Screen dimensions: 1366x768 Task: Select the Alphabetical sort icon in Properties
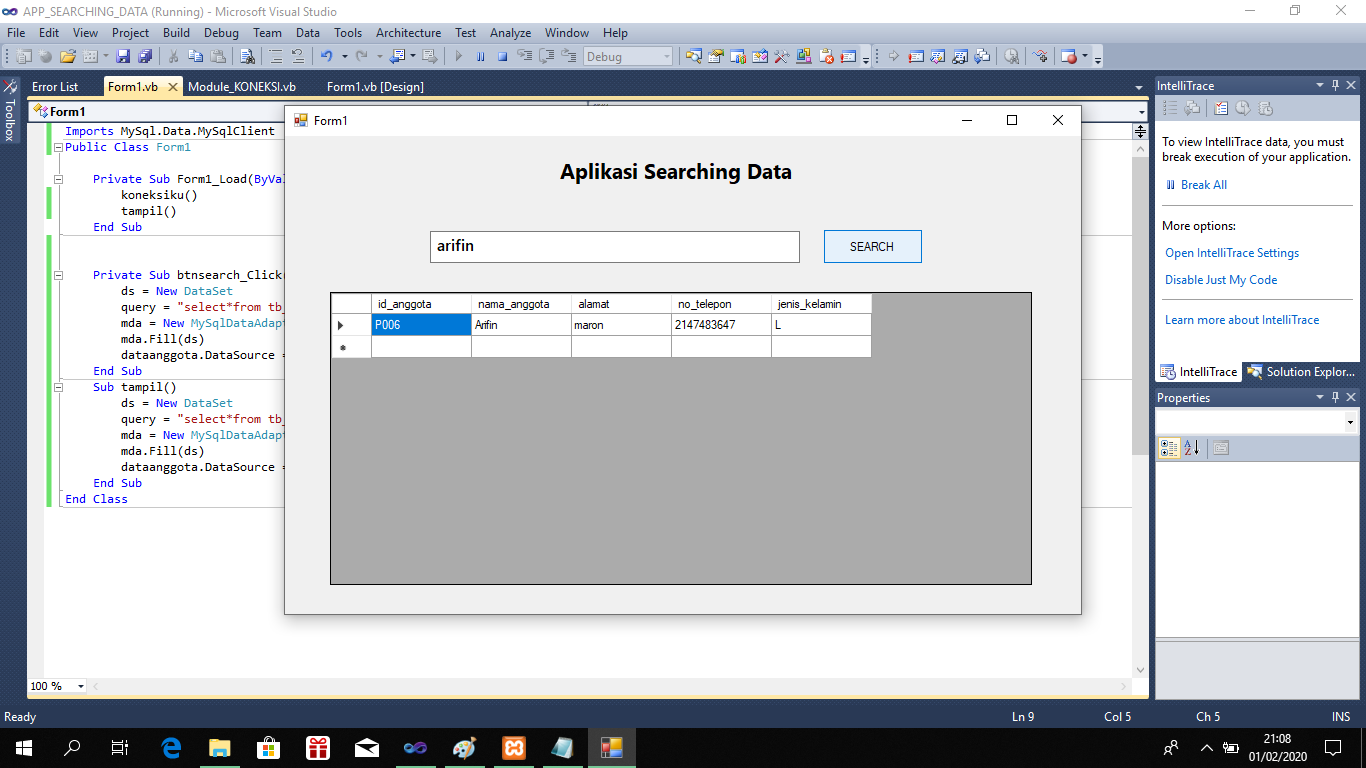(x=1189, y=448)
